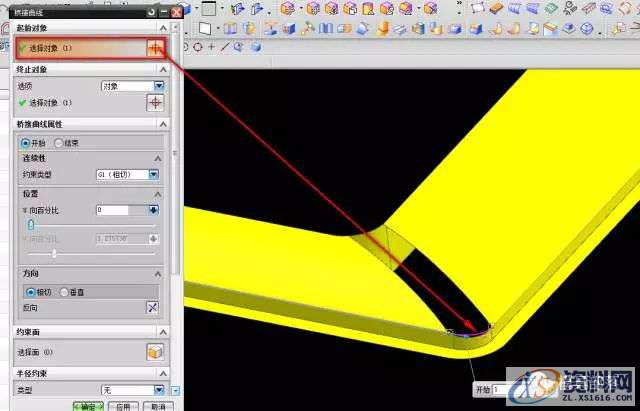Click the U向百分比 slider handle
This screenshot has width=640, height=411.
click(x=29, y=224)
